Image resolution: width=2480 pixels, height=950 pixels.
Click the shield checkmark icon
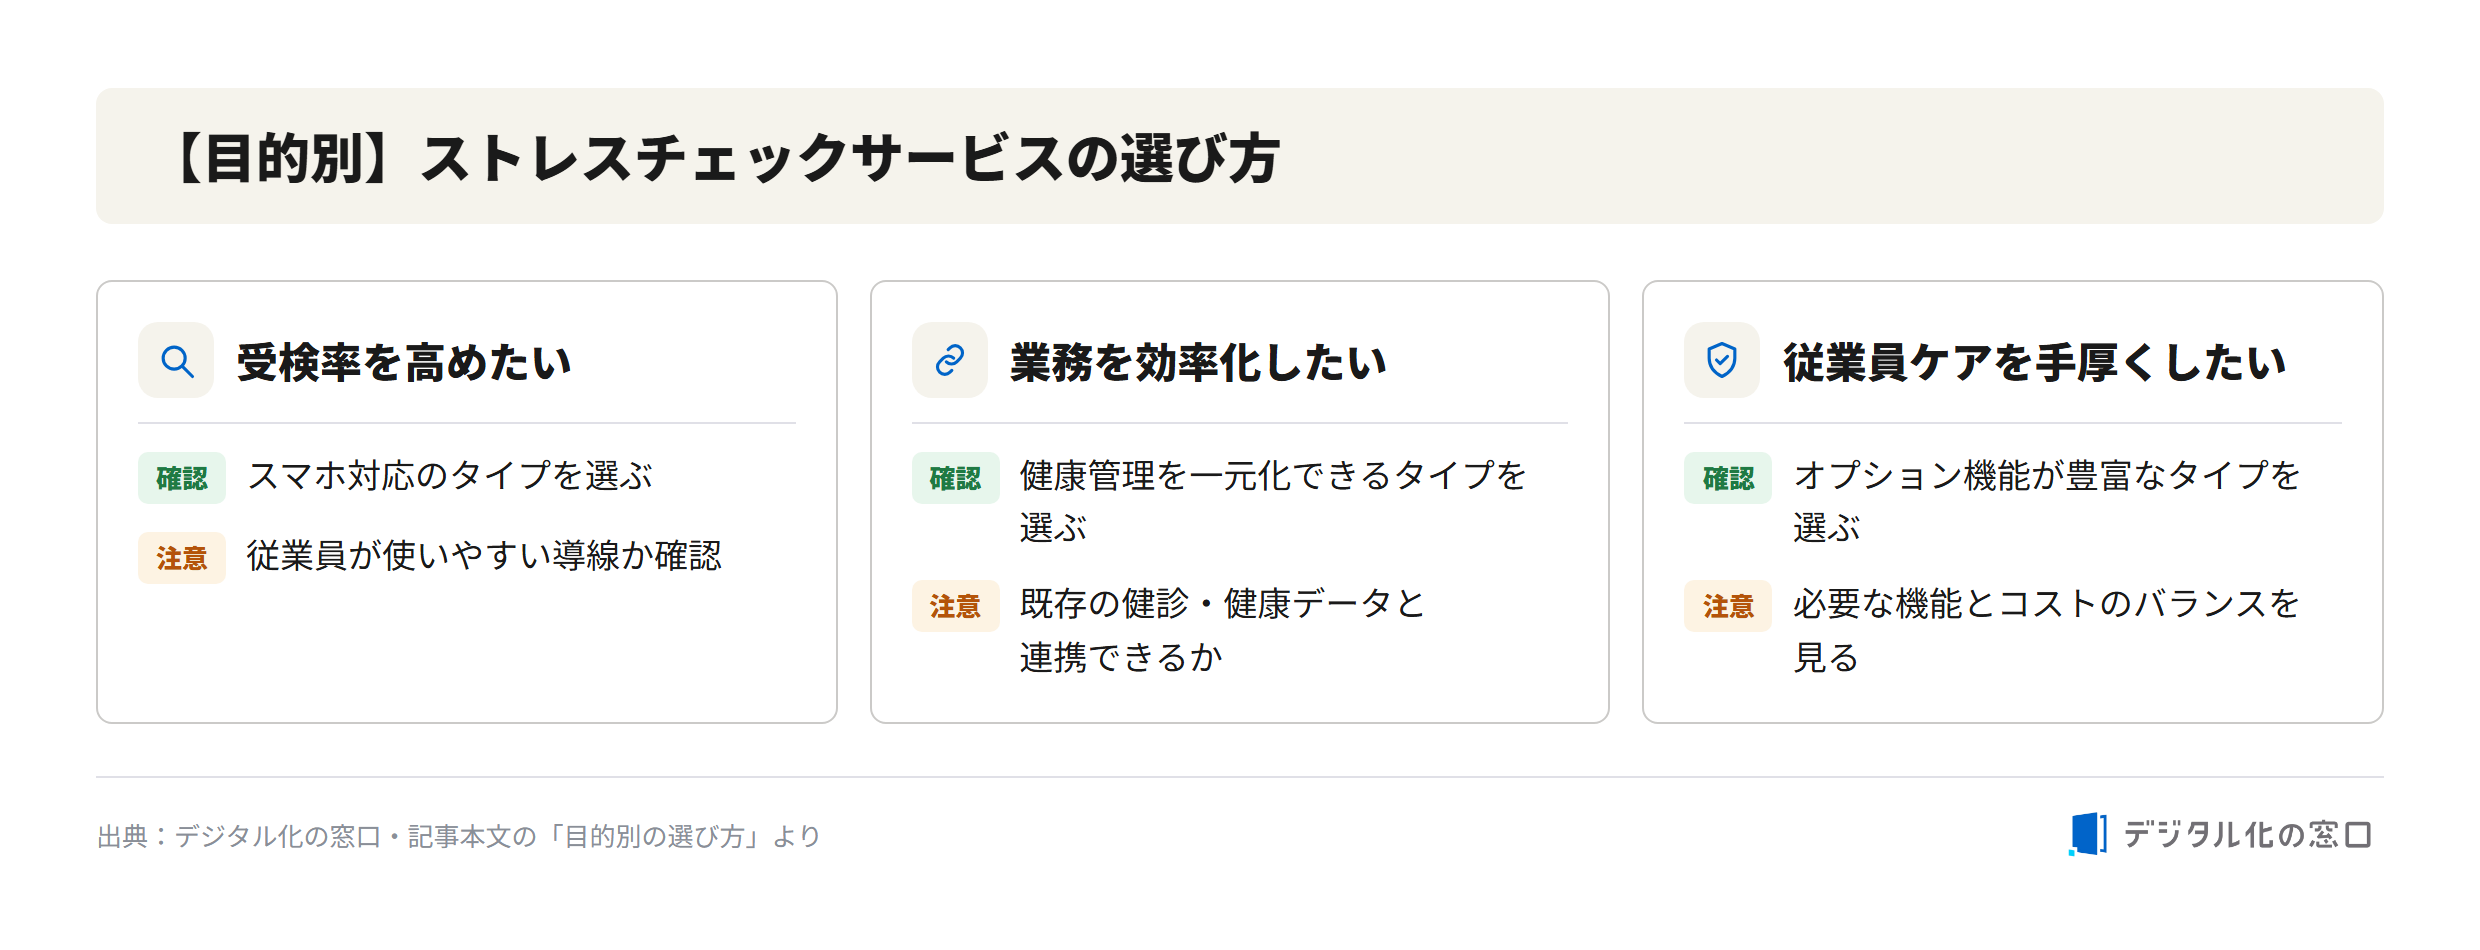pyautogui.click(x=1722, y=360)
